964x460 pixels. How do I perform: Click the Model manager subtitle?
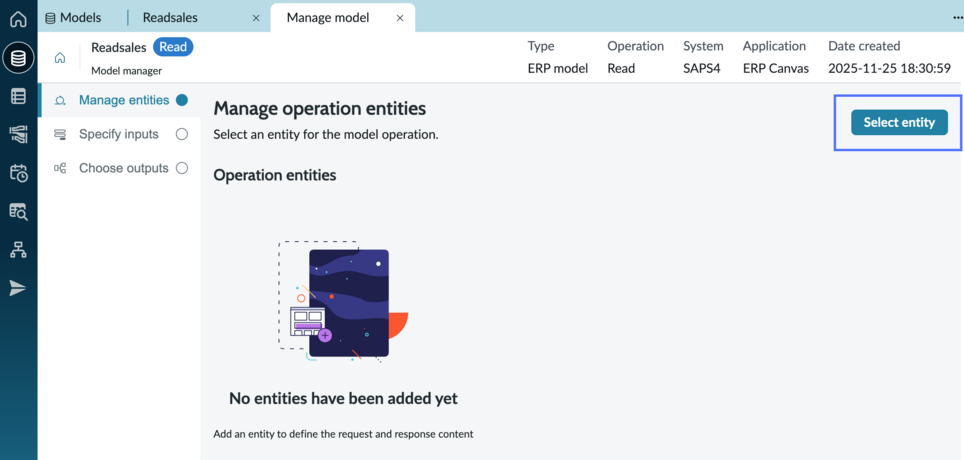point(127,71)
